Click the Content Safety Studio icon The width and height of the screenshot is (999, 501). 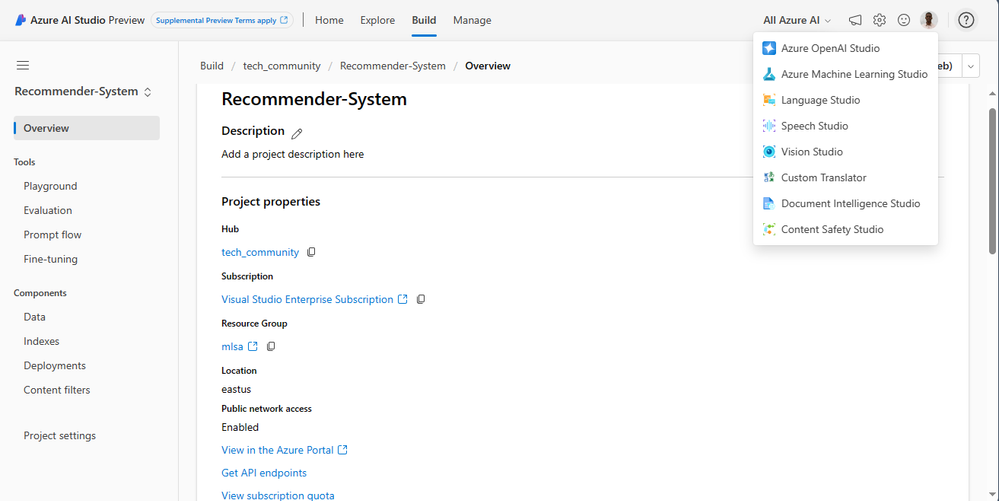click(769, 229)
